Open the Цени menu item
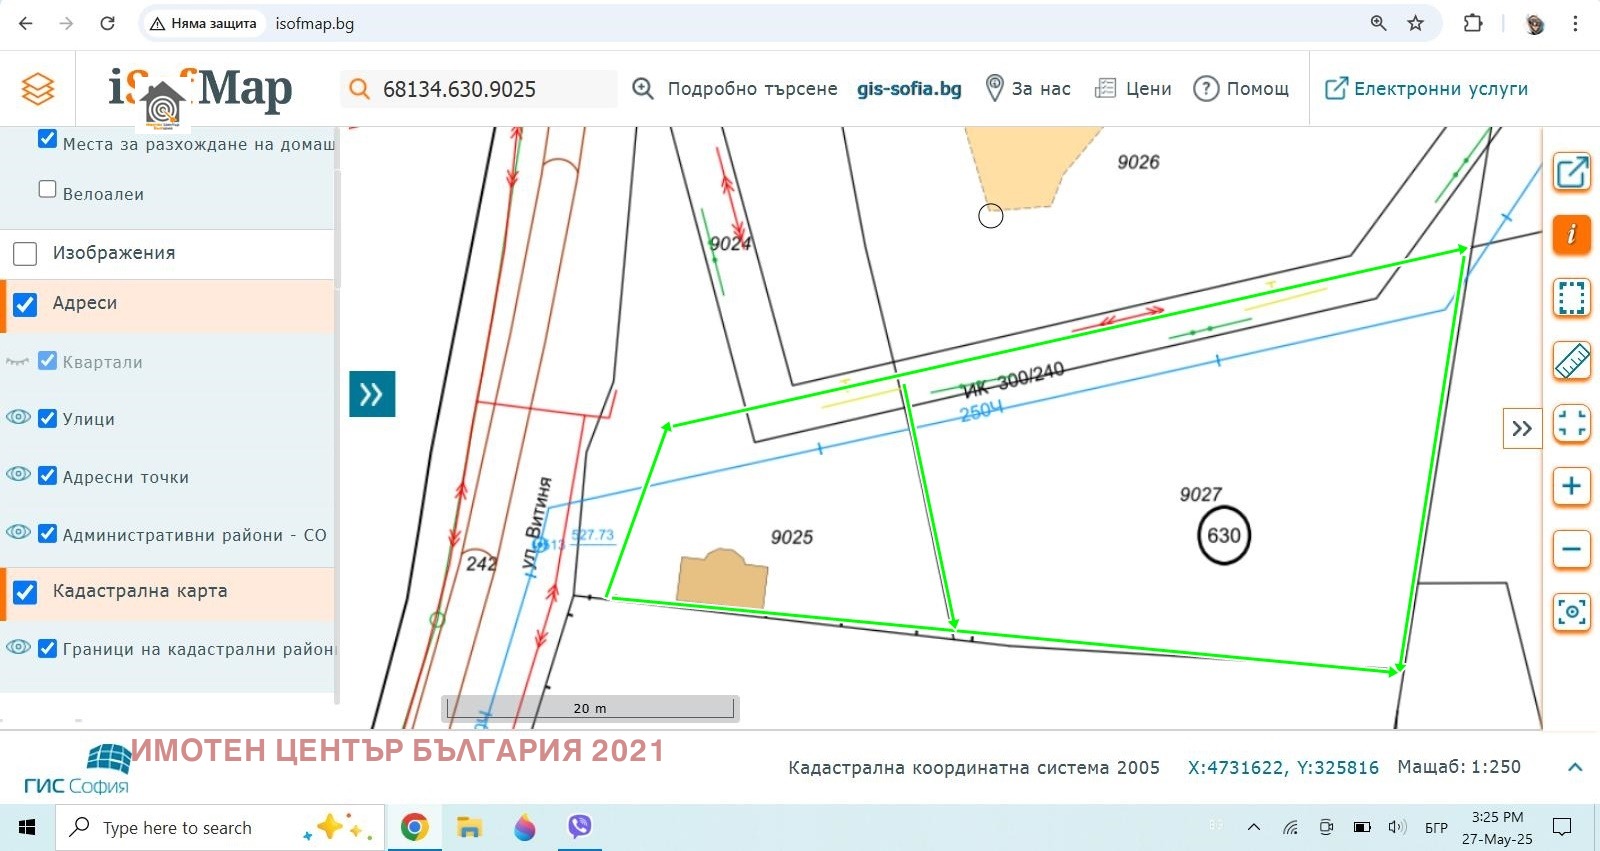 point(1133,89)
